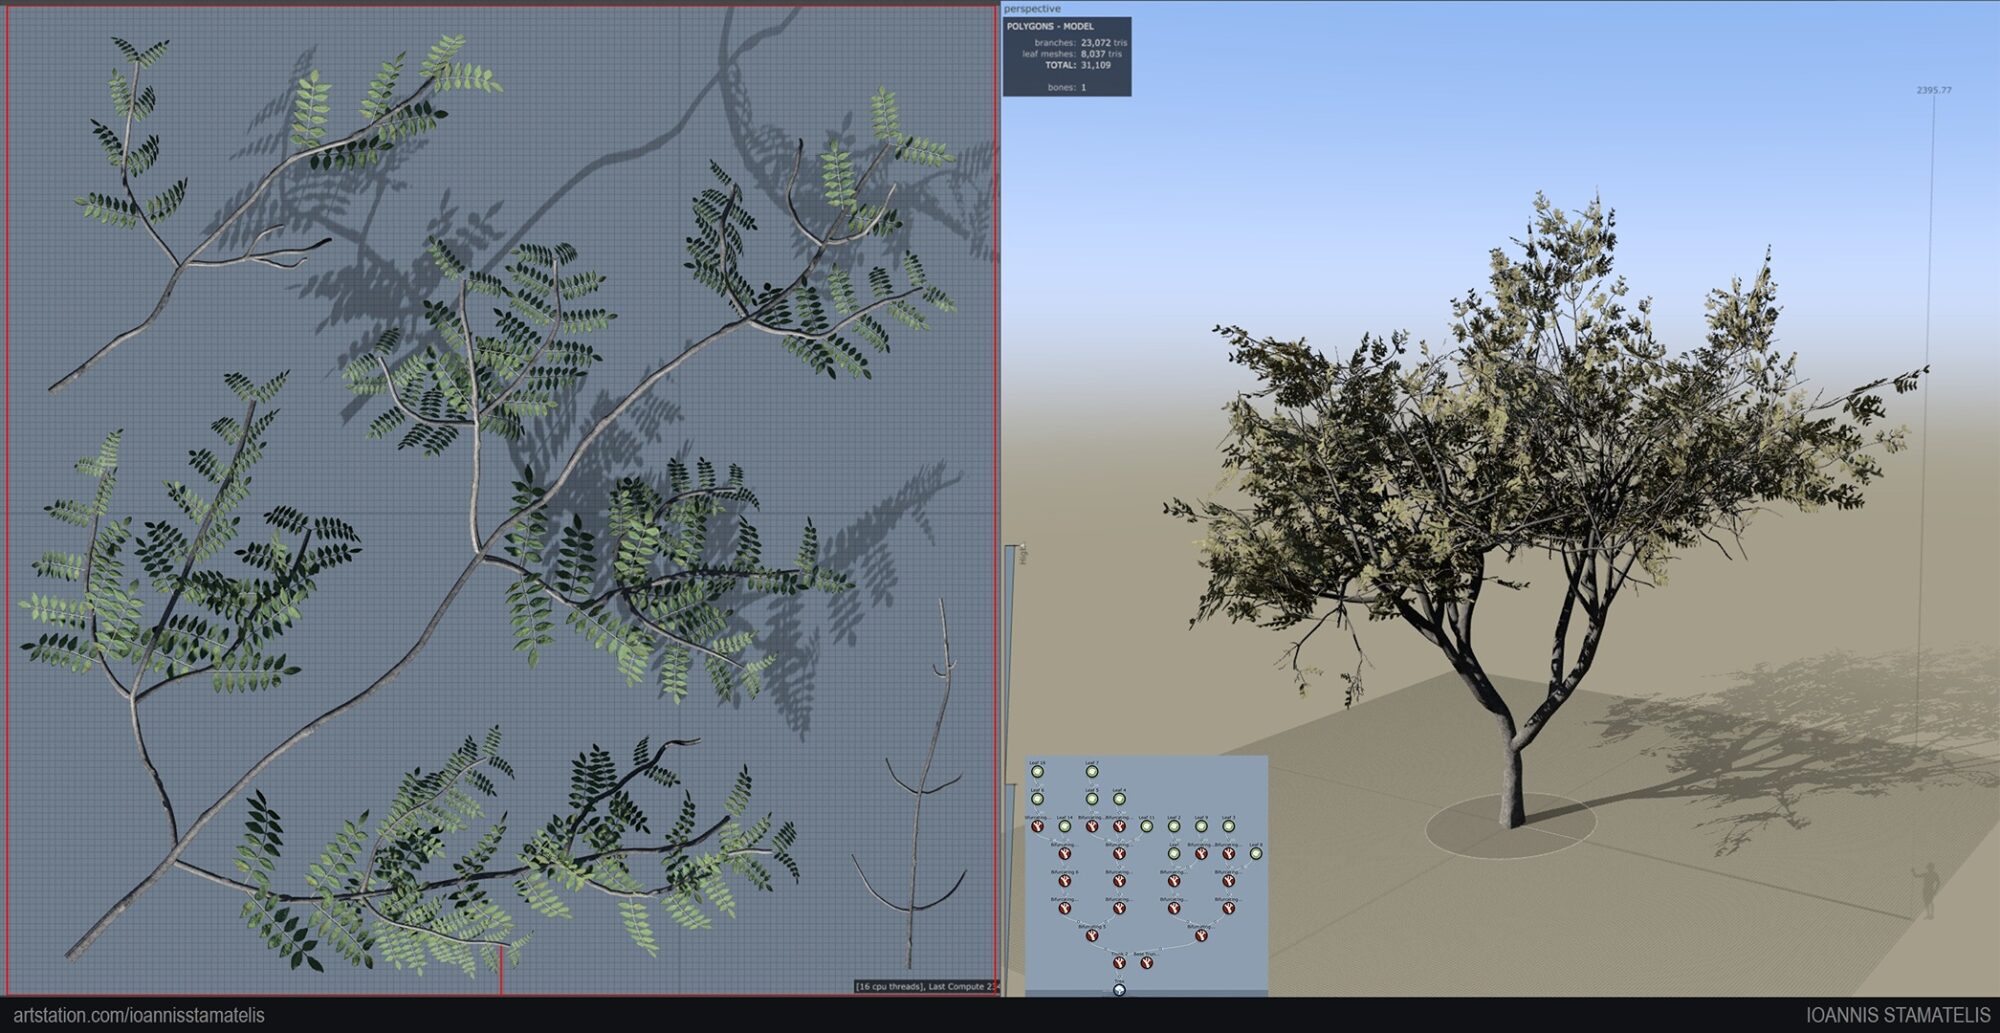
Task: Click the POLYGONS - MODEL statistics header
Action: point(1050,26)
